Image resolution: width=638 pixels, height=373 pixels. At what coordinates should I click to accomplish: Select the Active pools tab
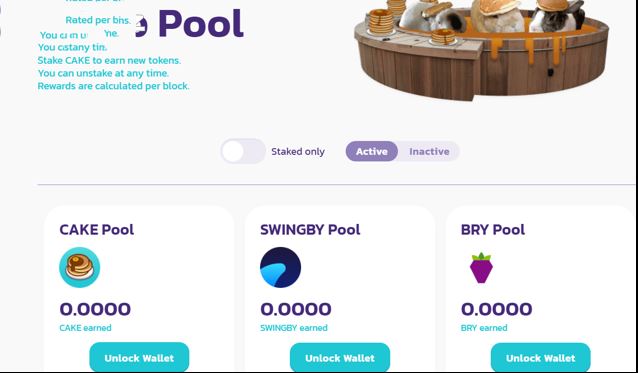(371, 151)
